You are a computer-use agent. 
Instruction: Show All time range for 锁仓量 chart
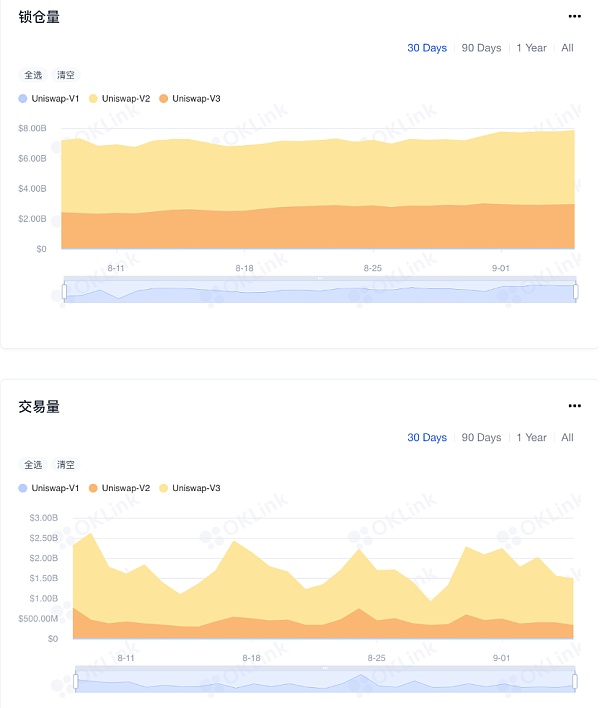[x=567, y=48]
